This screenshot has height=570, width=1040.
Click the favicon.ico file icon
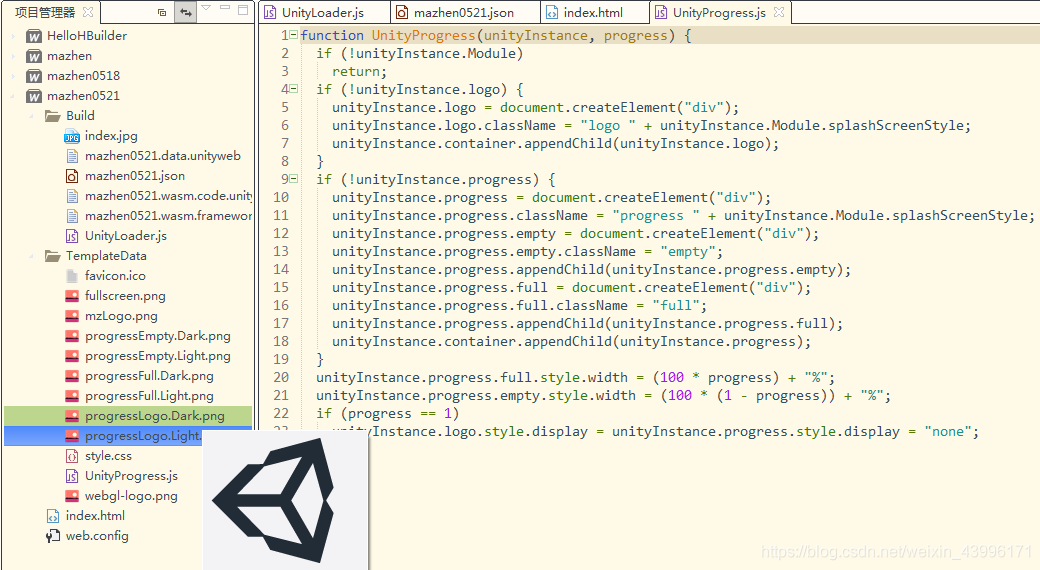click(x=72, y=275)
